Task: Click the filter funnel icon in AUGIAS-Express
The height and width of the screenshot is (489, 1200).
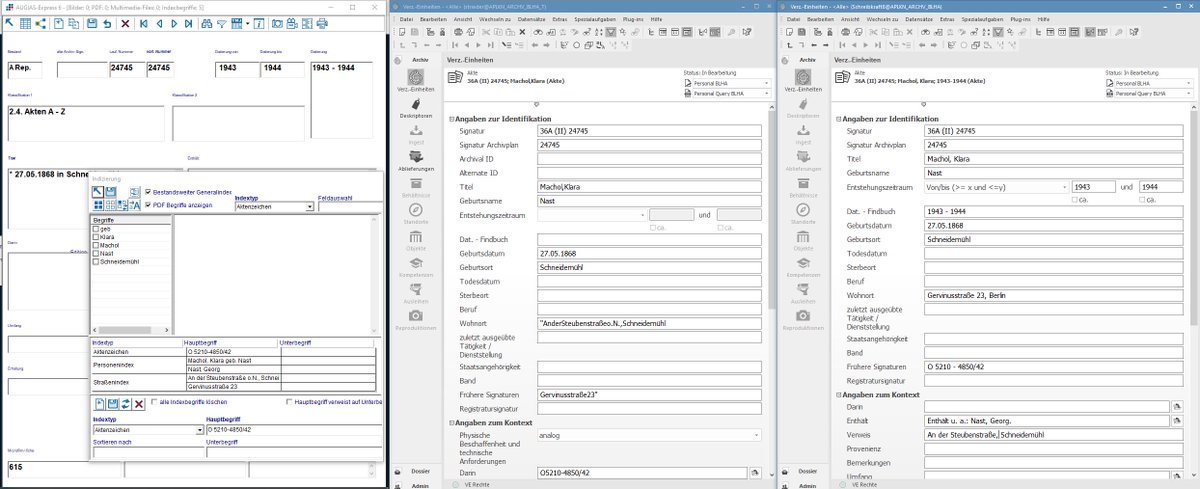Action: (x=222, y=23)
